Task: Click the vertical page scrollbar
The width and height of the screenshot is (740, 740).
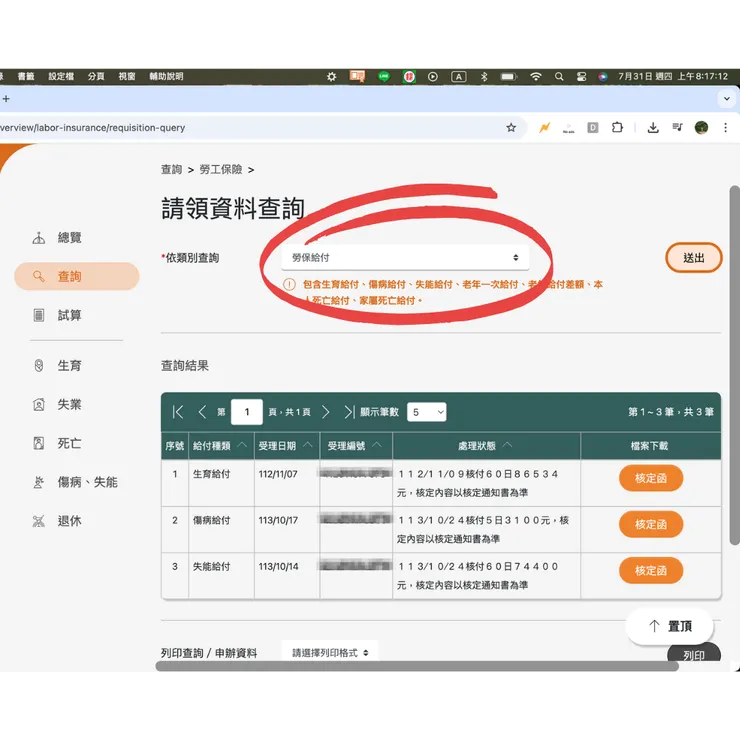Action: coord(734,365)
